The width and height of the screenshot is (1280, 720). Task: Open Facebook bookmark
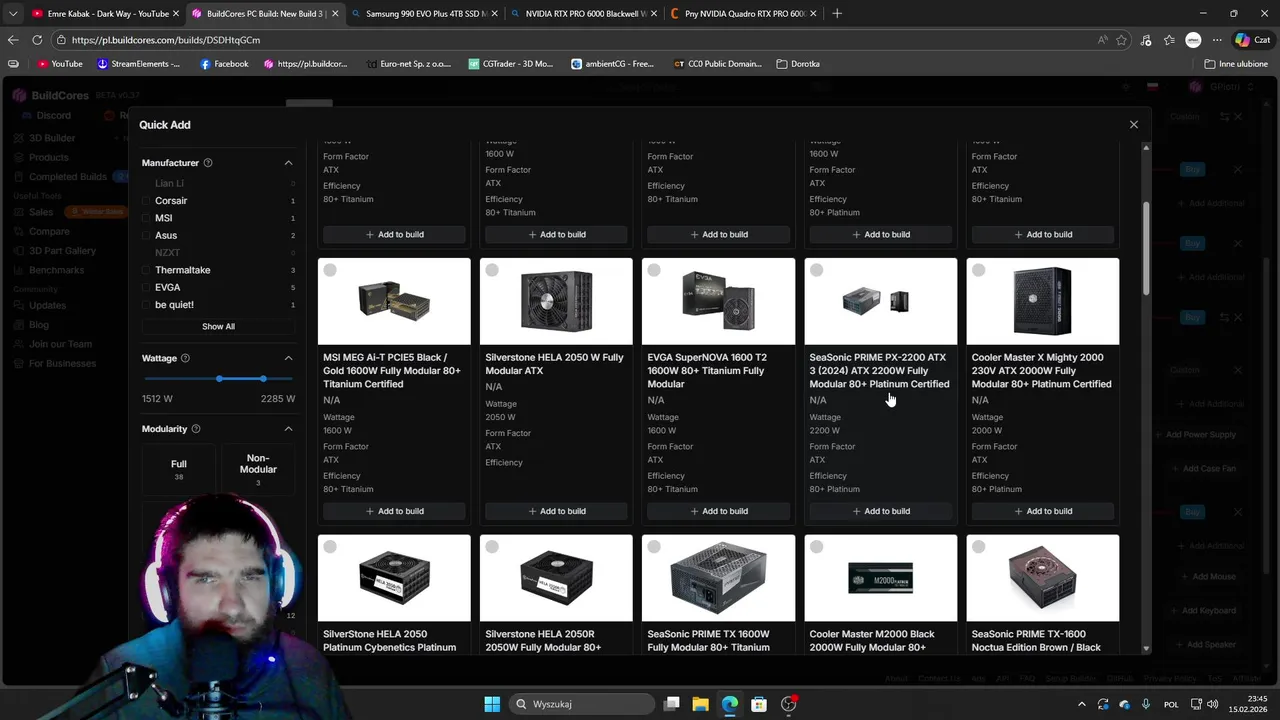pyautogui.click(x=224, y=64)
